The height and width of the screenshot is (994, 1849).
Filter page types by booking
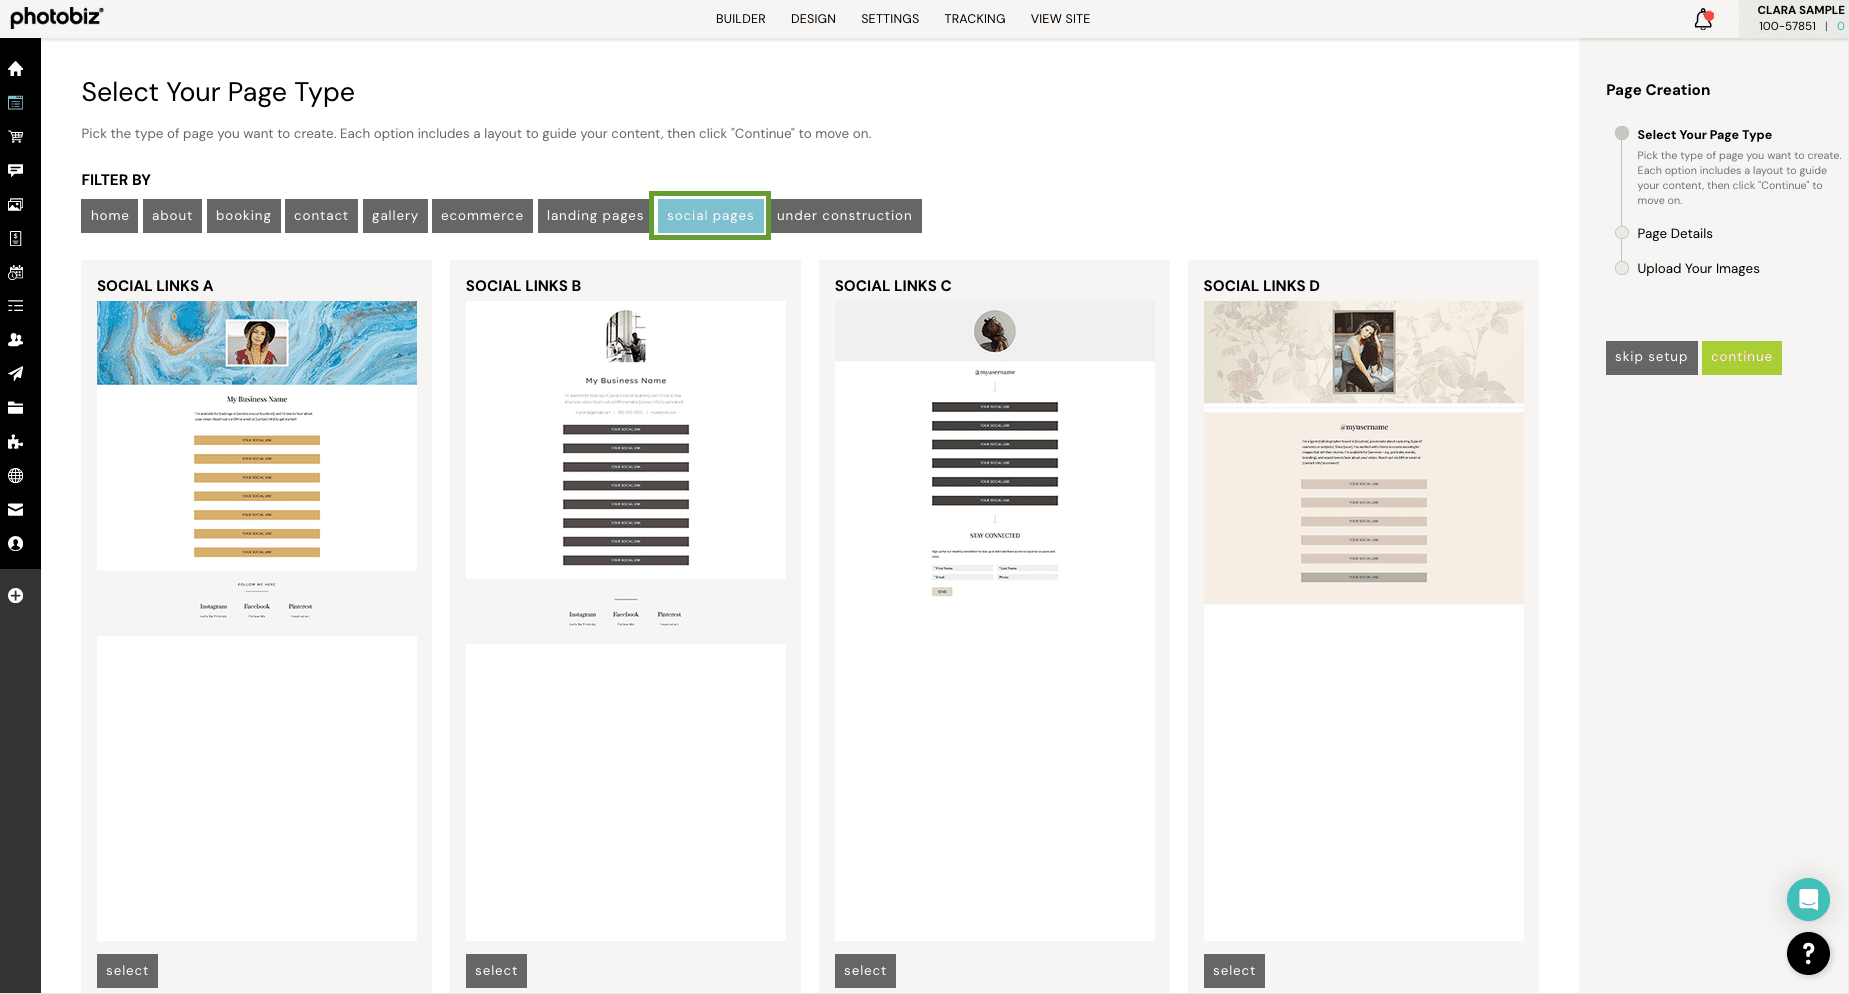tap(243, 216)
